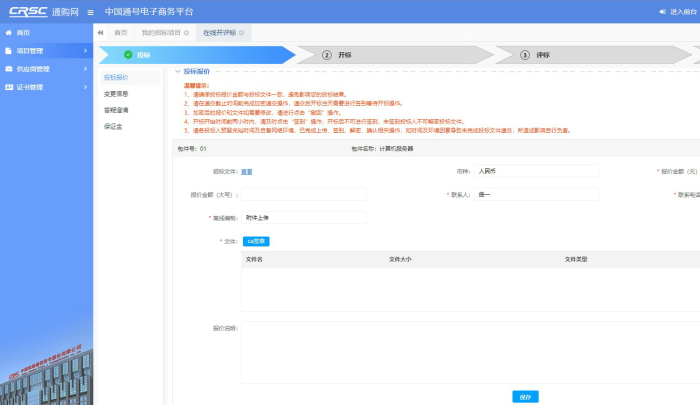The width and height of the screenshot is (700, 405).
Task: Click the hamburger menu icon beside 通购网
Action: tap(91, 12)
